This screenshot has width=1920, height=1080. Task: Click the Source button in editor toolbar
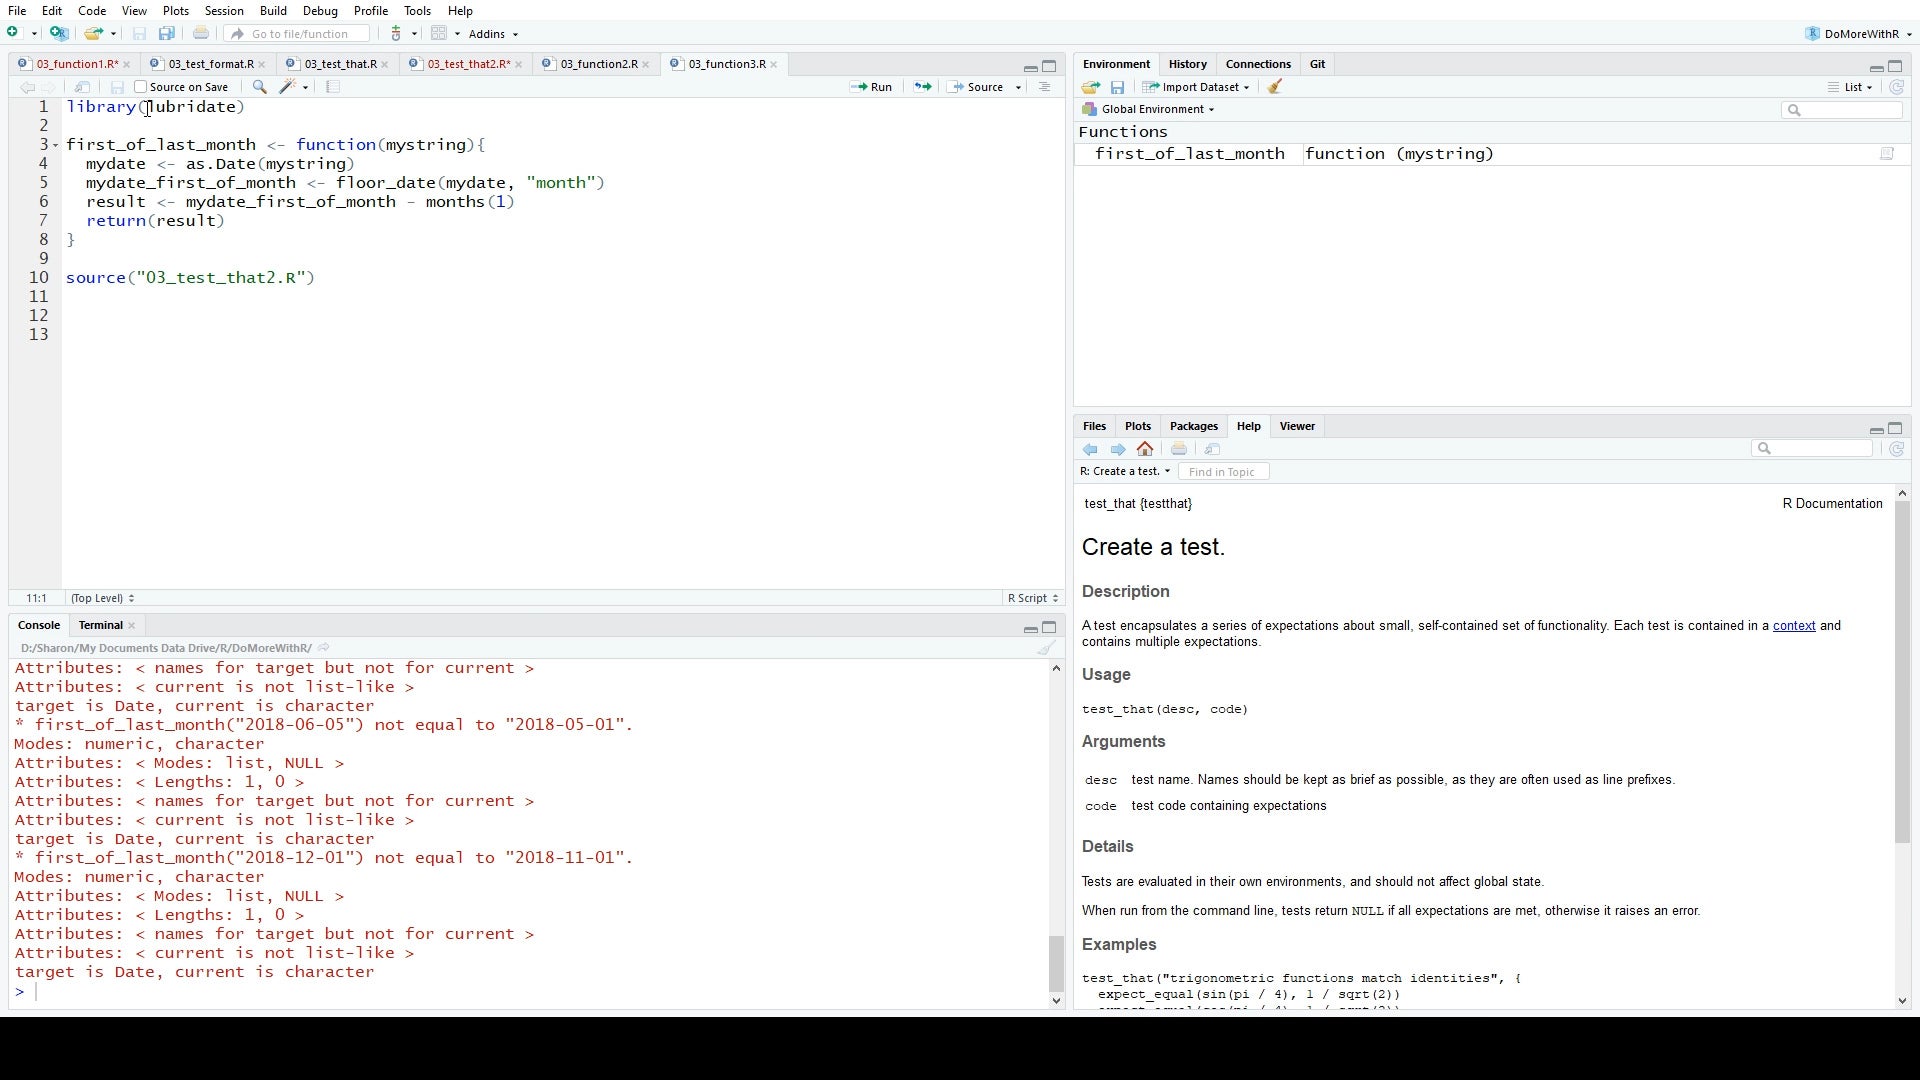[x=977, y=87]
